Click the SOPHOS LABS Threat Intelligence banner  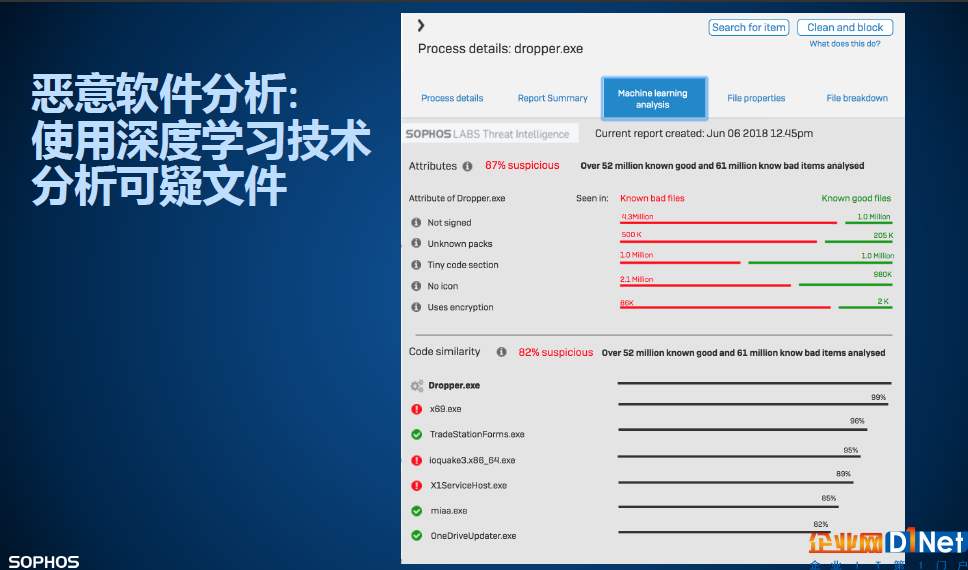point(490,133)
